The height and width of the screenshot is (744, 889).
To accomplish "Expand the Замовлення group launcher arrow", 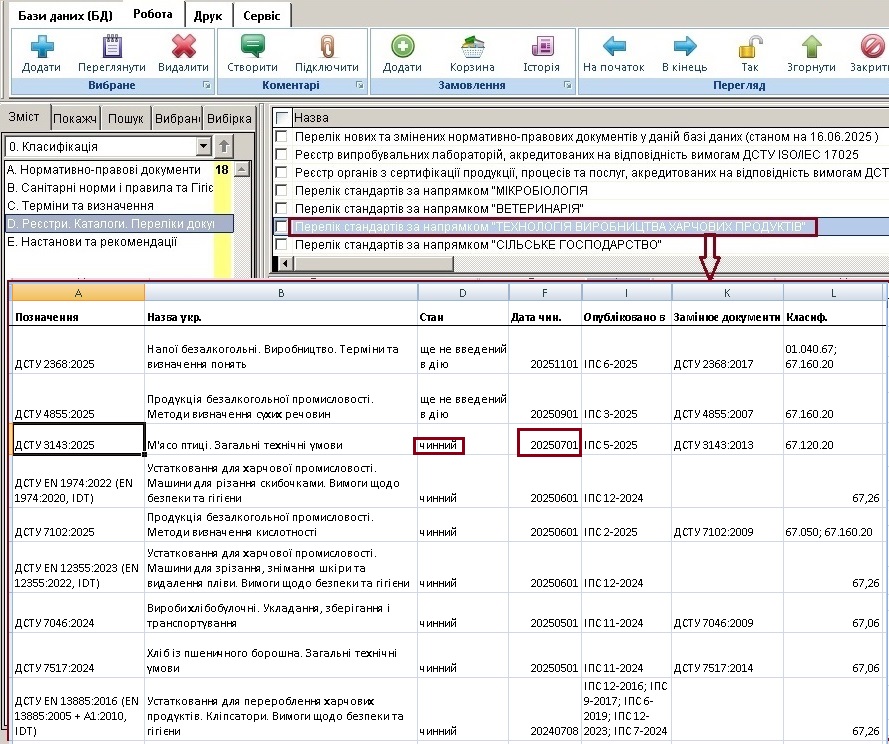I will coord(567,86).
